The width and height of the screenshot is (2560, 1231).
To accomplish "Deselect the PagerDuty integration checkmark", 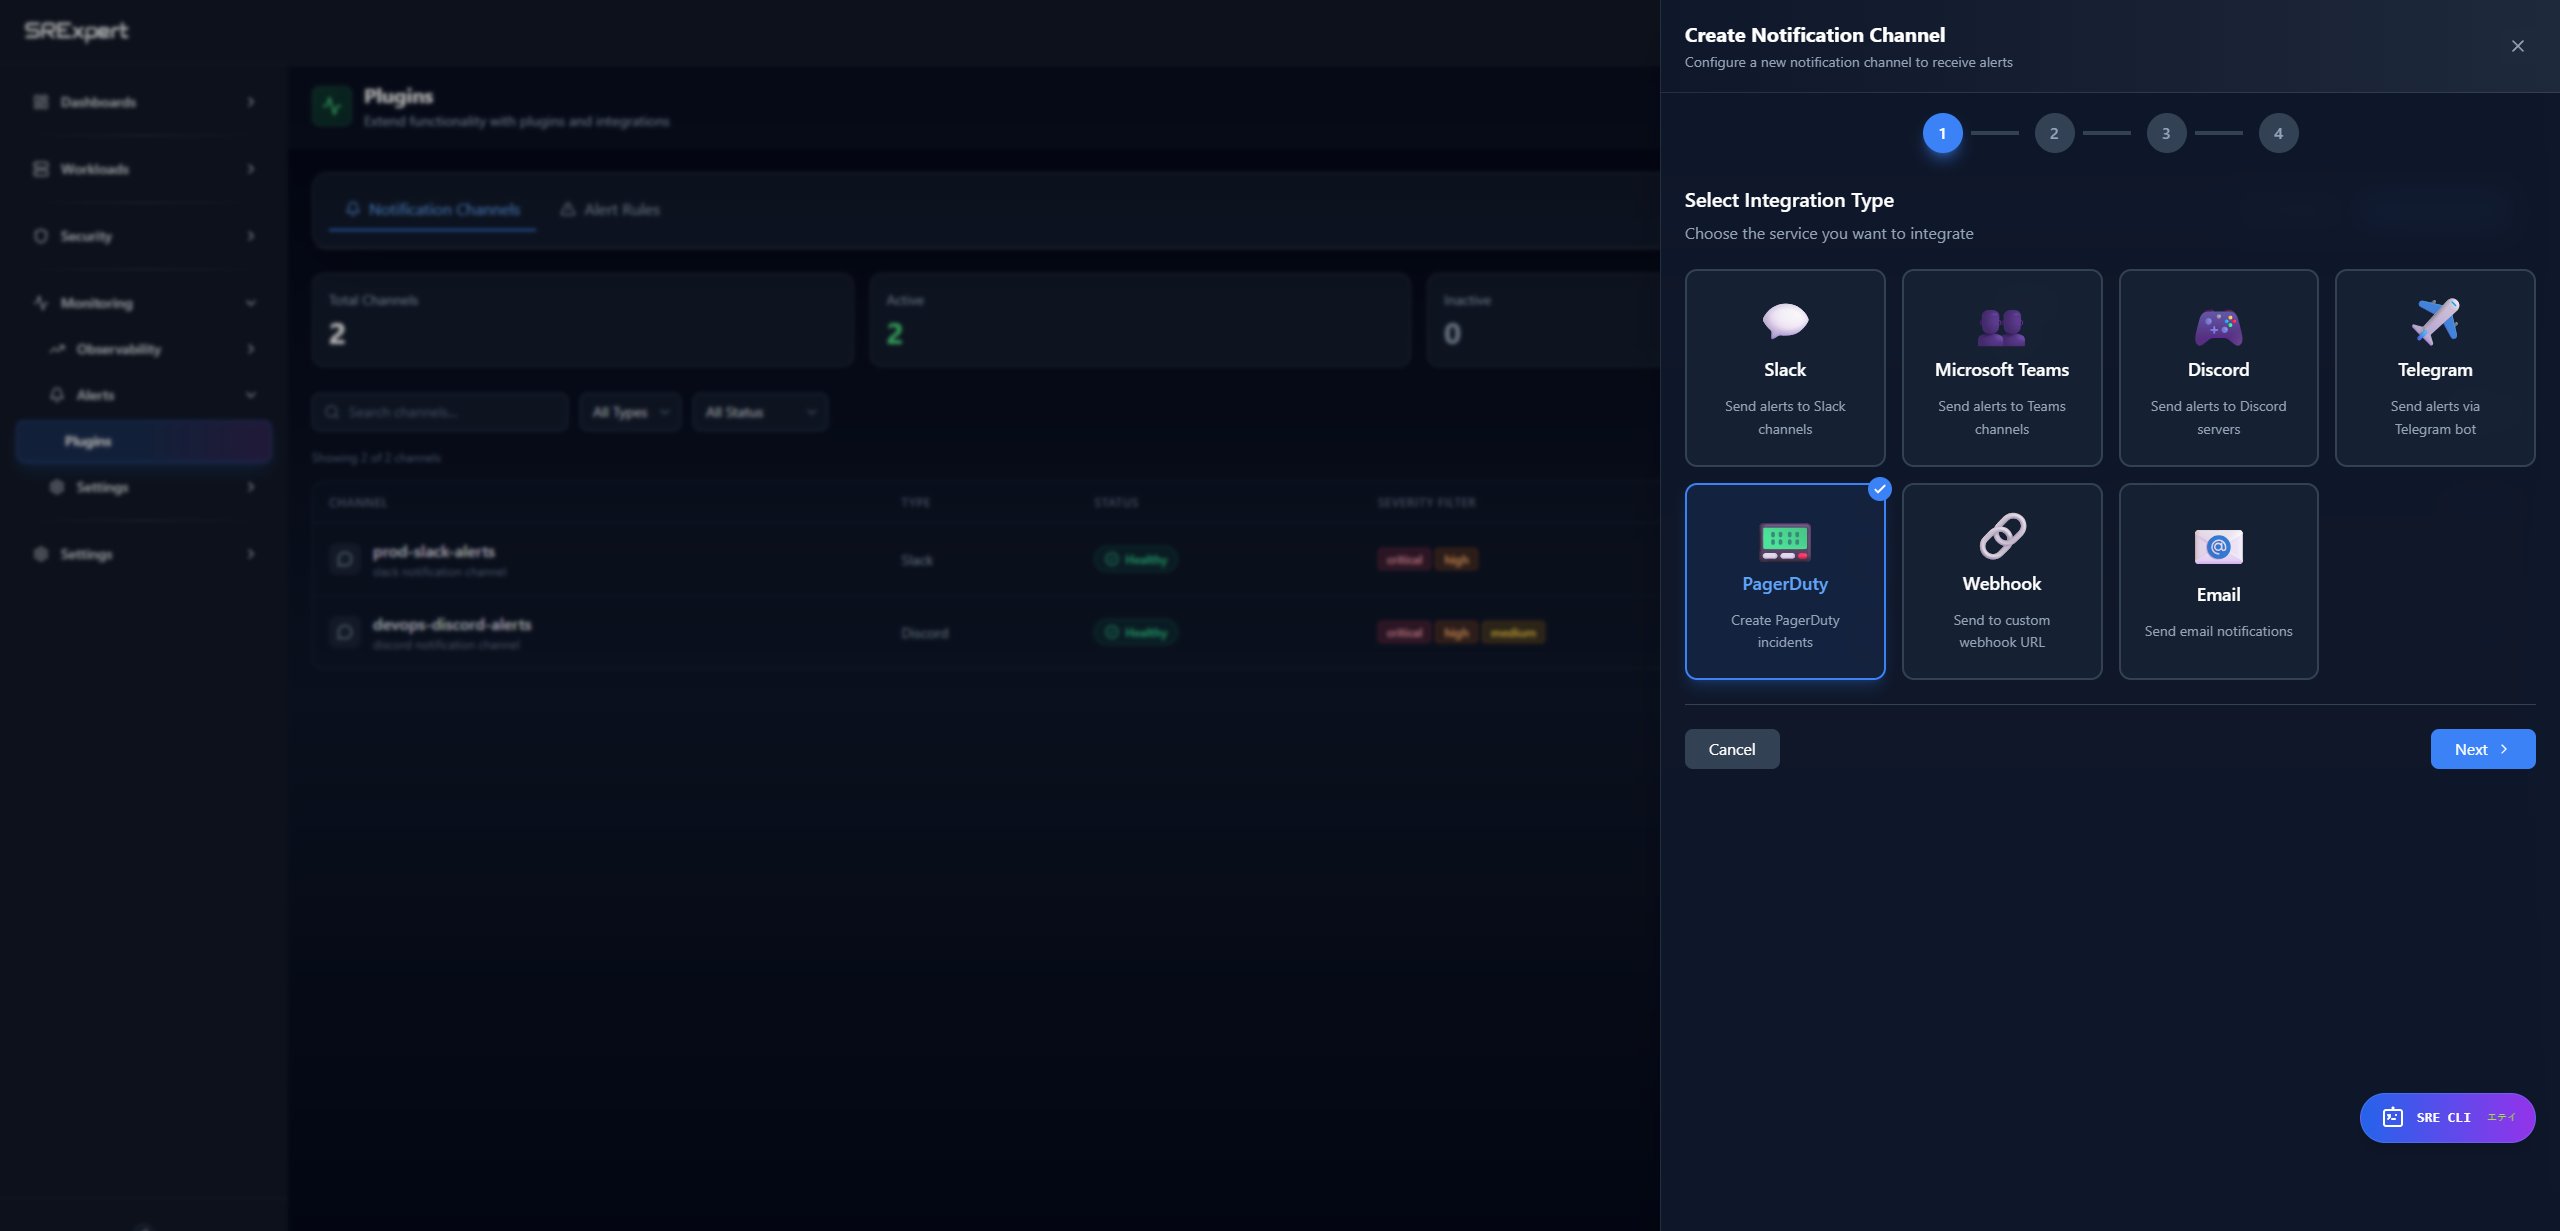I will 1879,490.
